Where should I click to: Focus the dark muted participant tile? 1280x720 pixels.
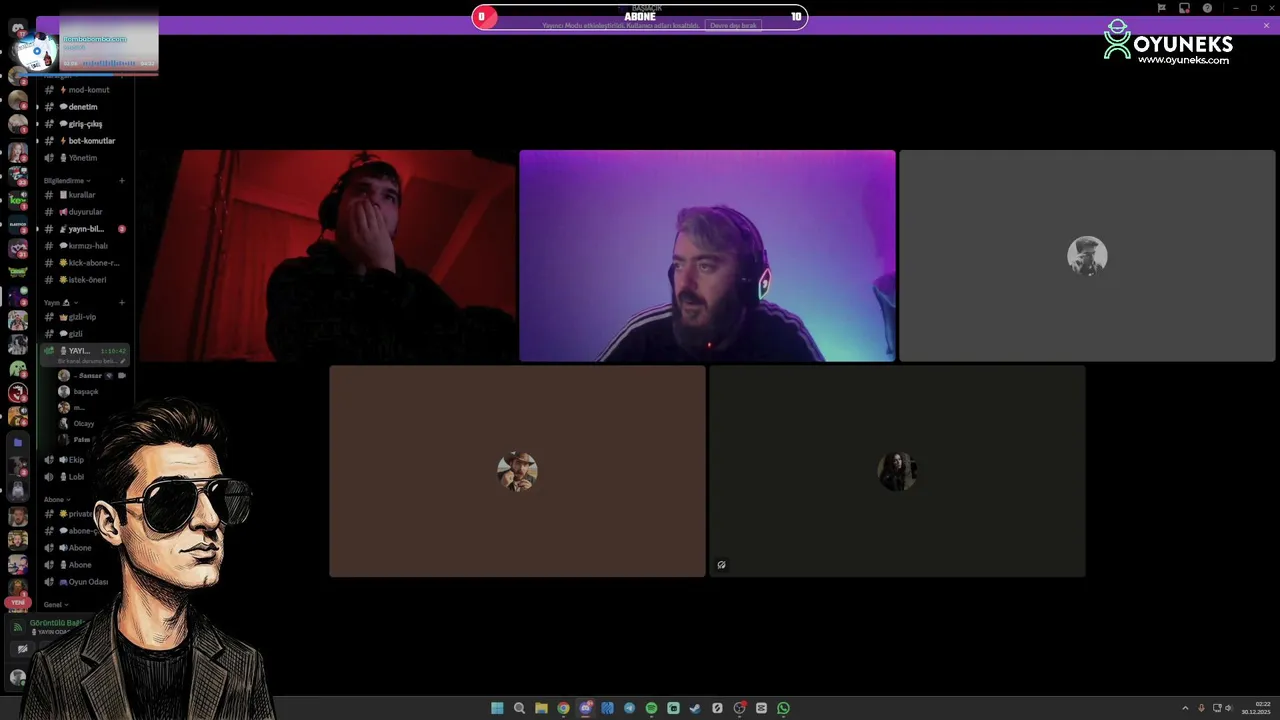click(x=897, y=471)
